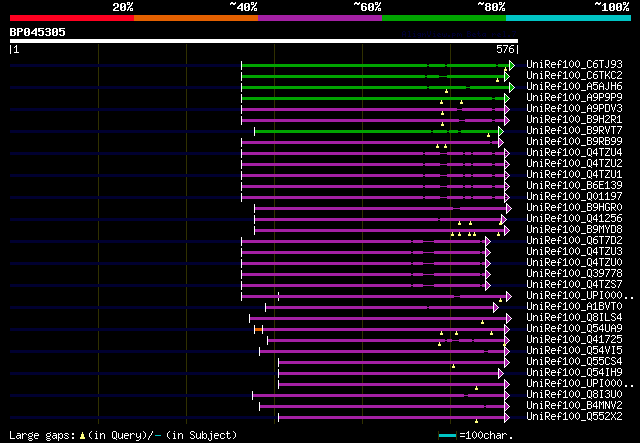The width and height of the screenshot is (640, 443).
Task: Click the orange segment on the Q54UA9 alignment
Action: (x=258, y=329)
